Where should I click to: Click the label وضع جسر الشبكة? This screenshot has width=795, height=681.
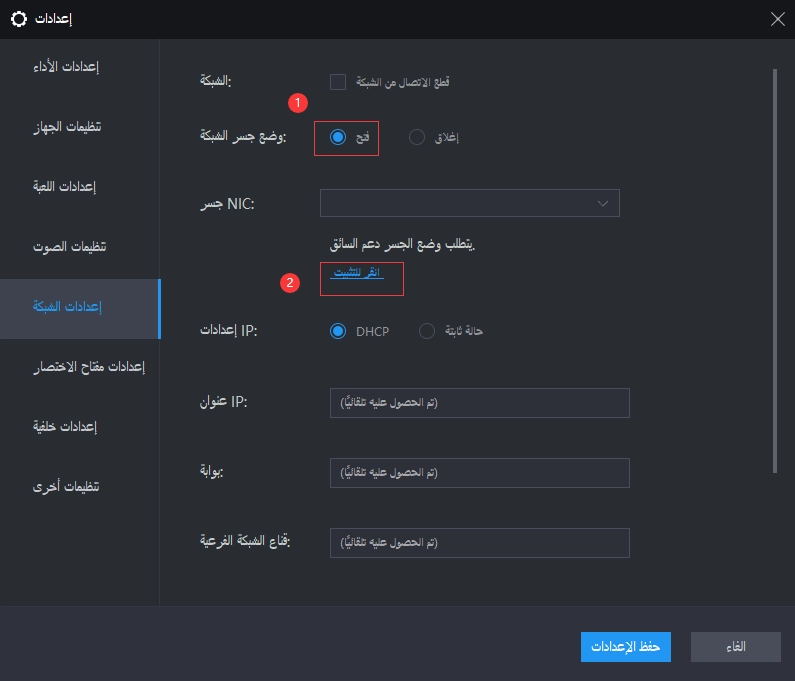[243, 136]
